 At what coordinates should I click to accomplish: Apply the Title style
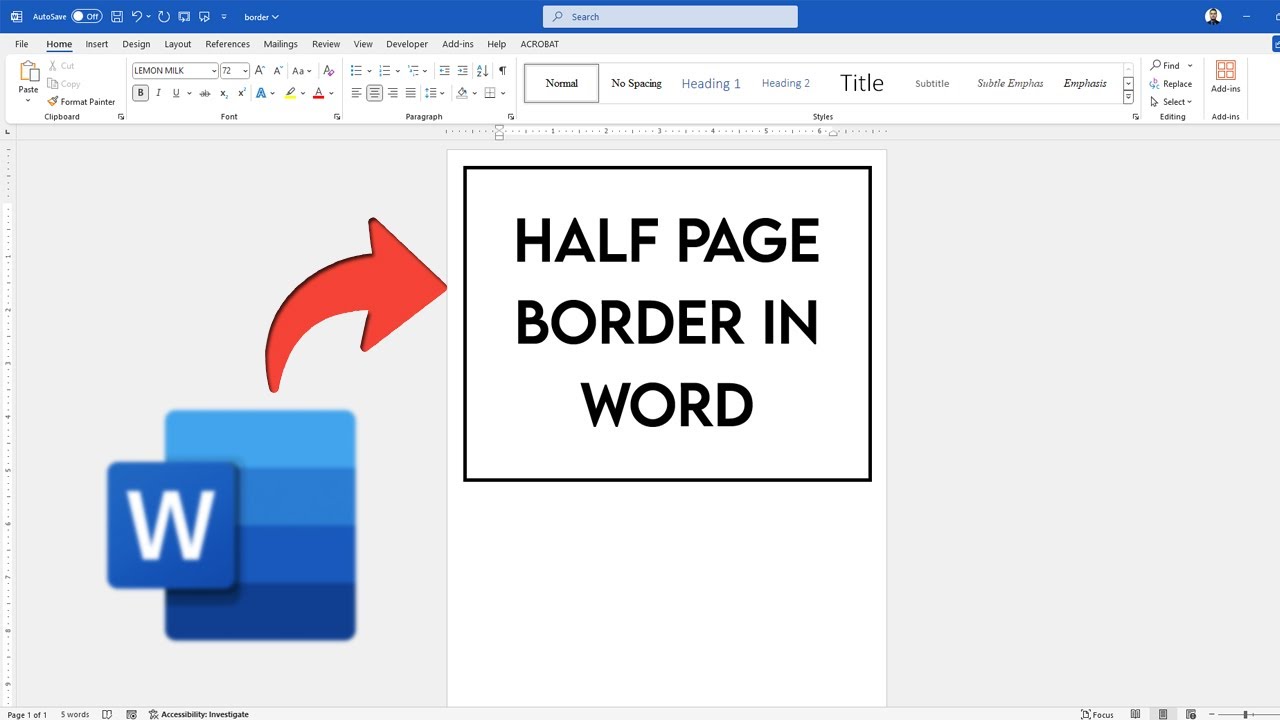(862, 83)
